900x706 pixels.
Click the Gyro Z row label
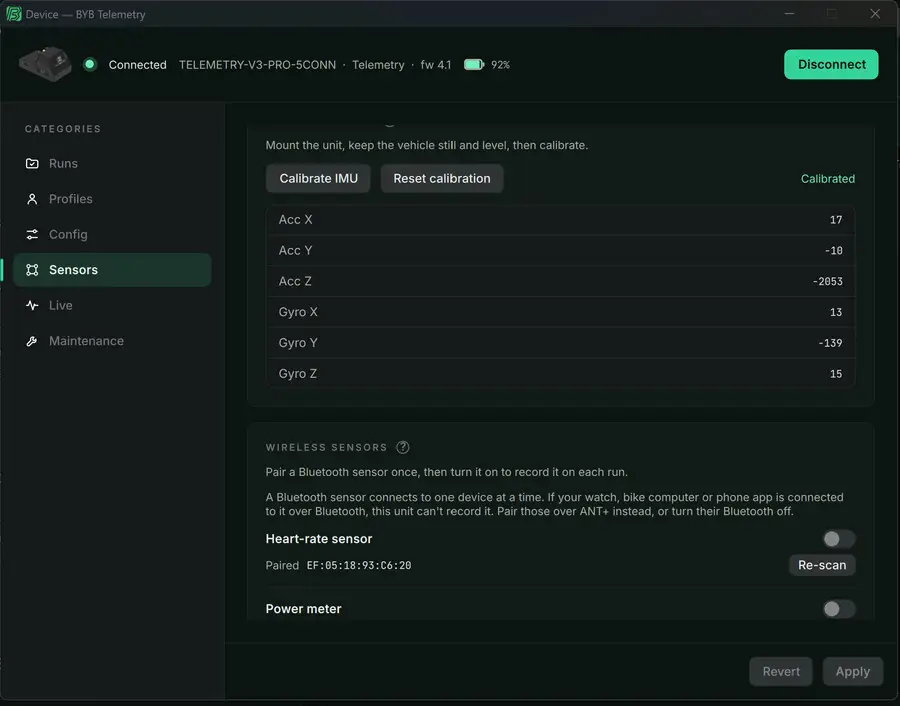point(297,374)
